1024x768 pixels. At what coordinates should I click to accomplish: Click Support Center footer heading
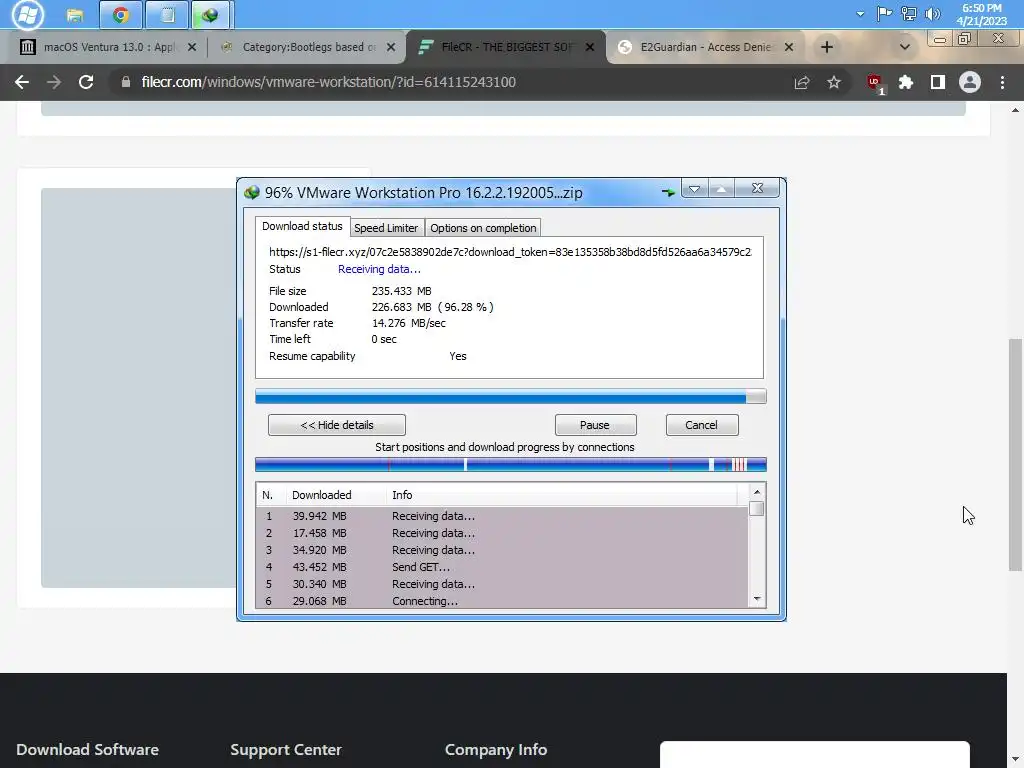286,750
